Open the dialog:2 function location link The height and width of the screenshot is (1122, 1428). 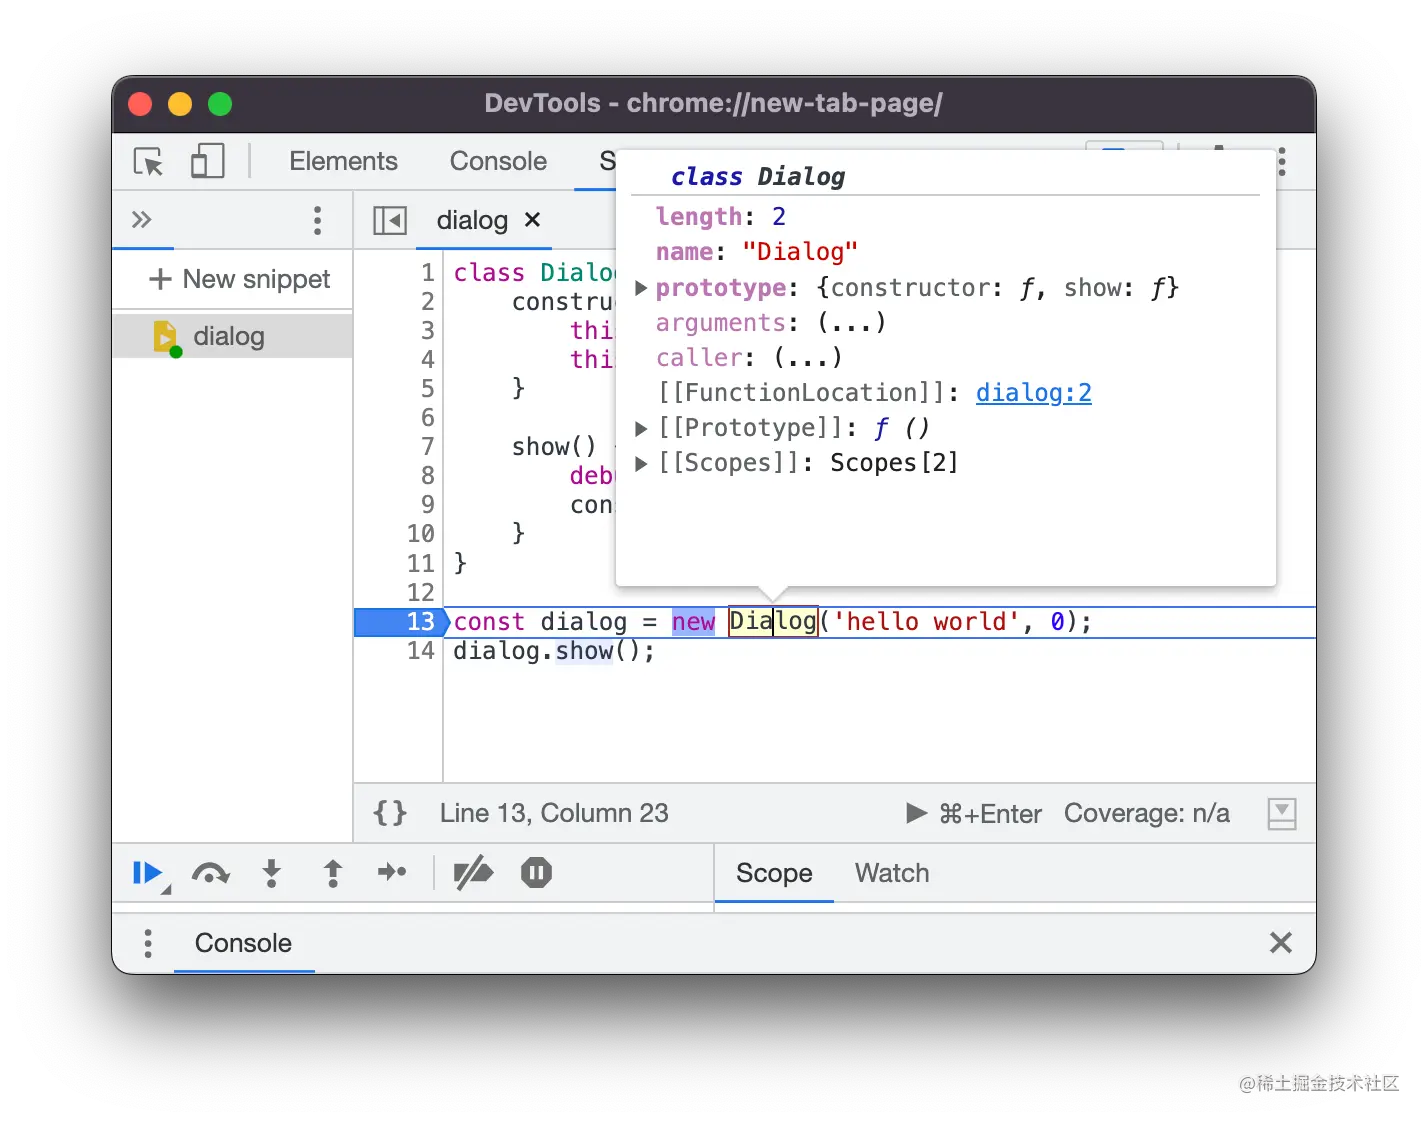(x=1034, y=392)
